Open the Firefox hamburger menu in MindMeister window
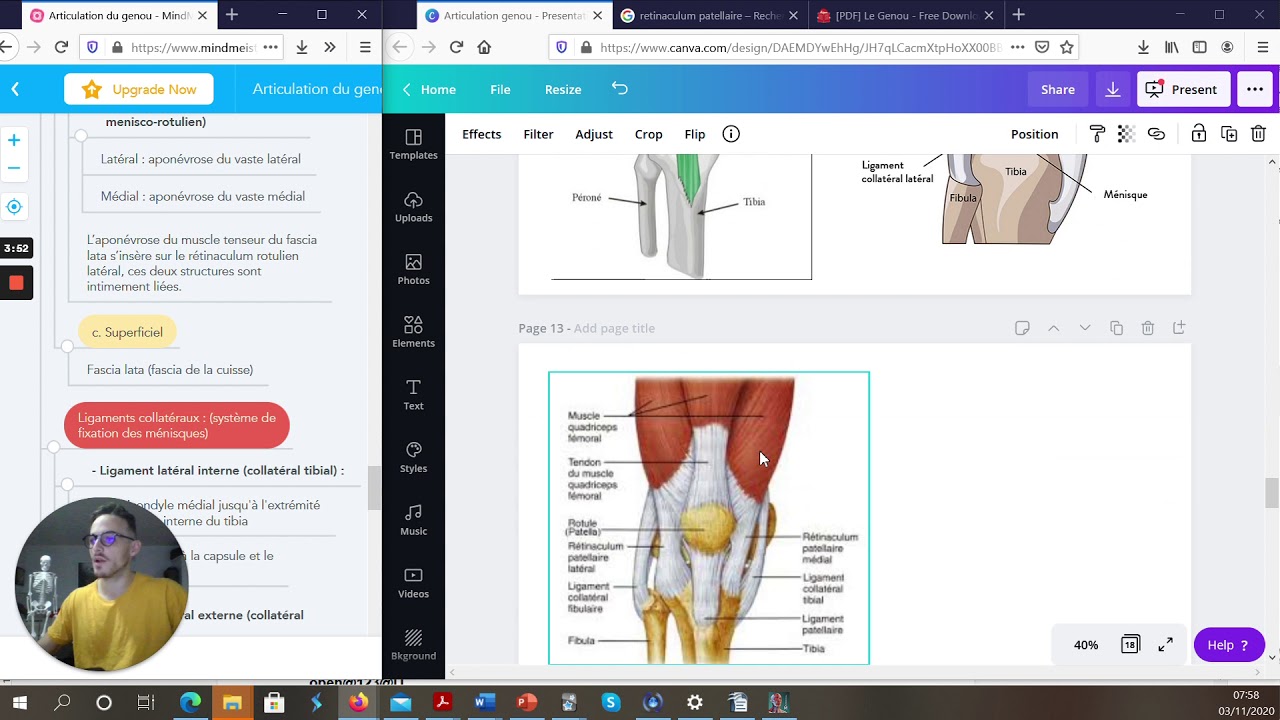Image resolution: width=1280 pixels, height=720 pixels. [x=365, y=47]
